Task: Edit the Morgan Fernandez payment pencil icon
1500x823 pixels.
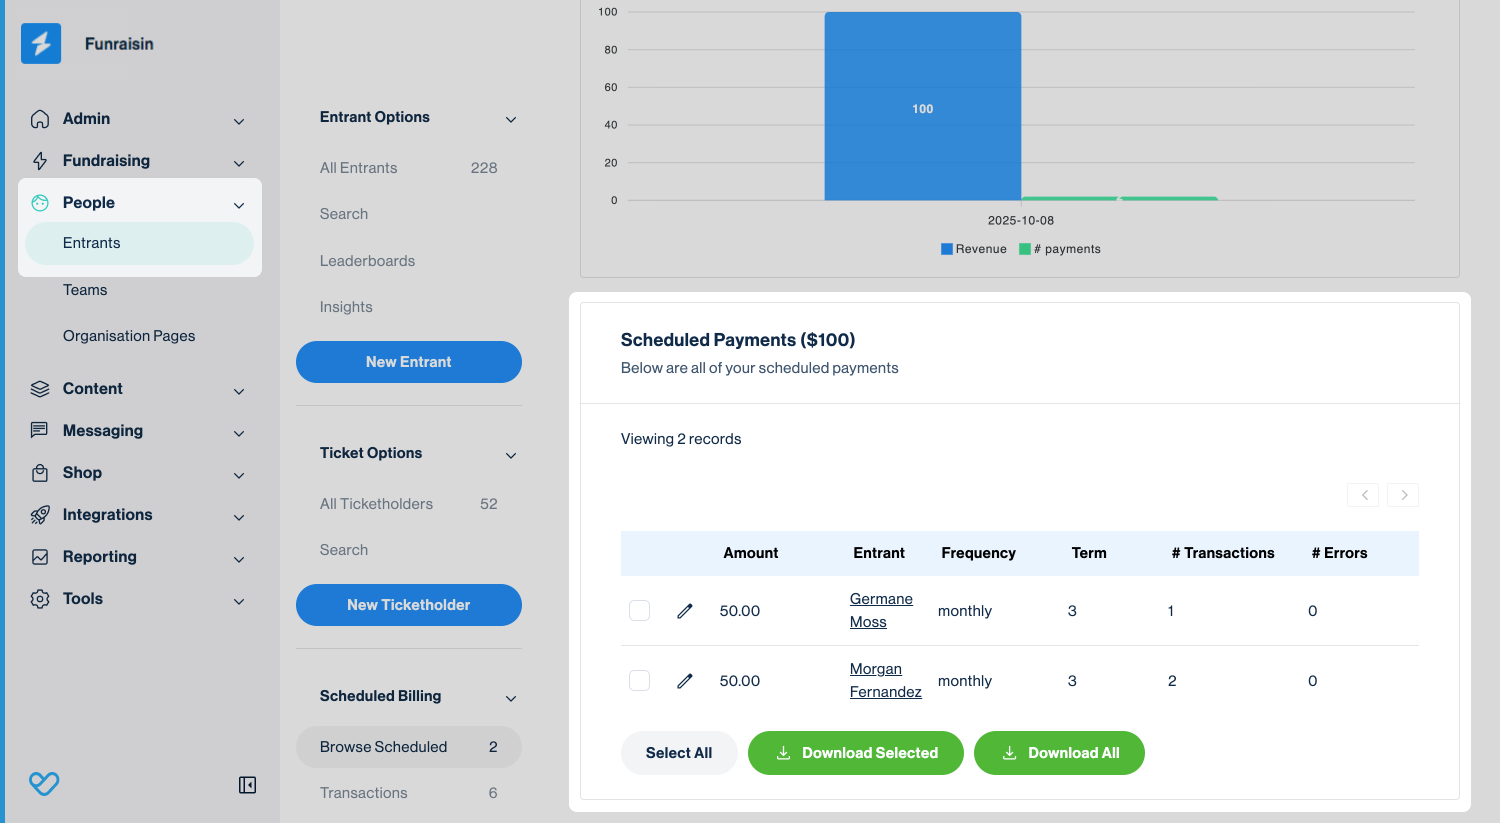Action: pos(685,681)
